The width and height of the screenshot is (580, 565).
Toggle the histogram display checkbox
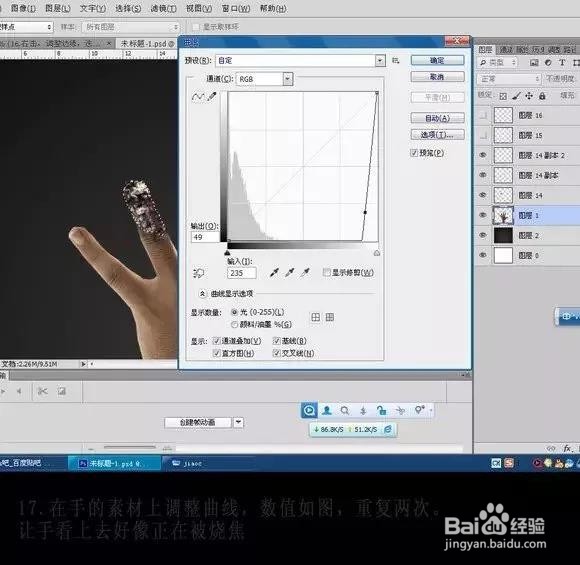coord(216,353)
